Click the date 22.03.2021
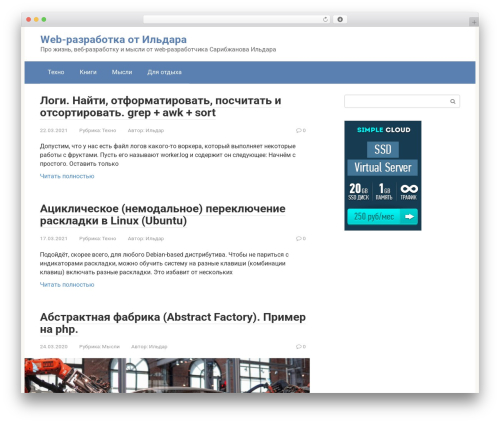The image size is (500, 423). pos(54,130)
